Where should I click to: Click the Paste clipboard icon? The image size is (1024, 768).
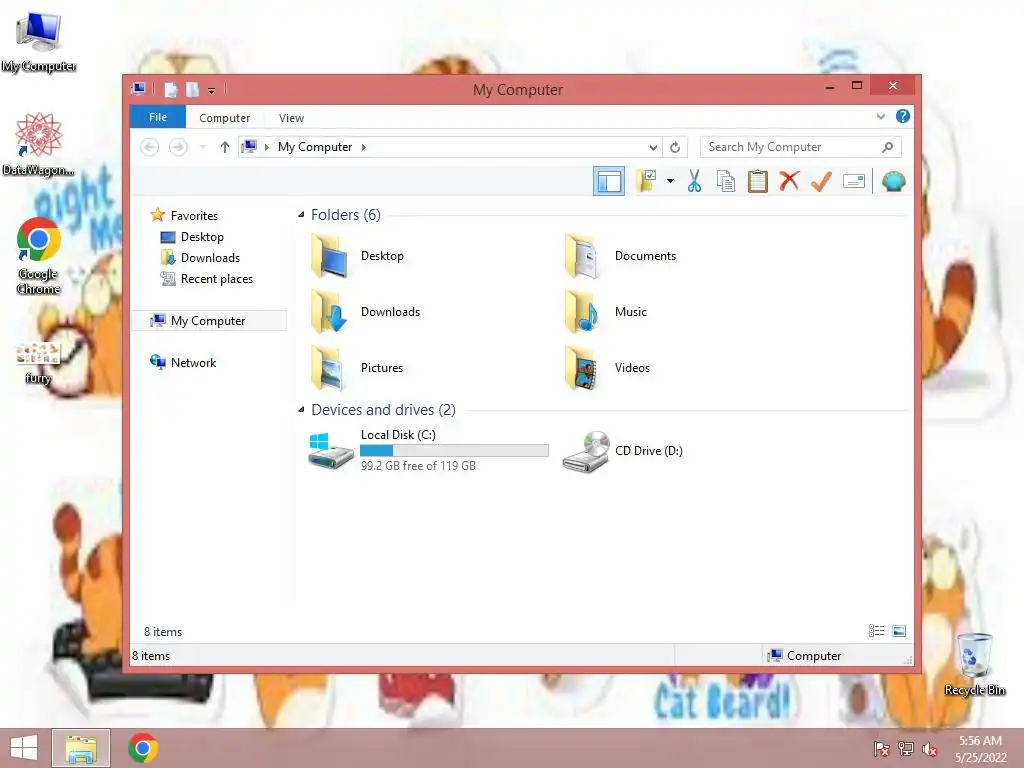[758, 181]
